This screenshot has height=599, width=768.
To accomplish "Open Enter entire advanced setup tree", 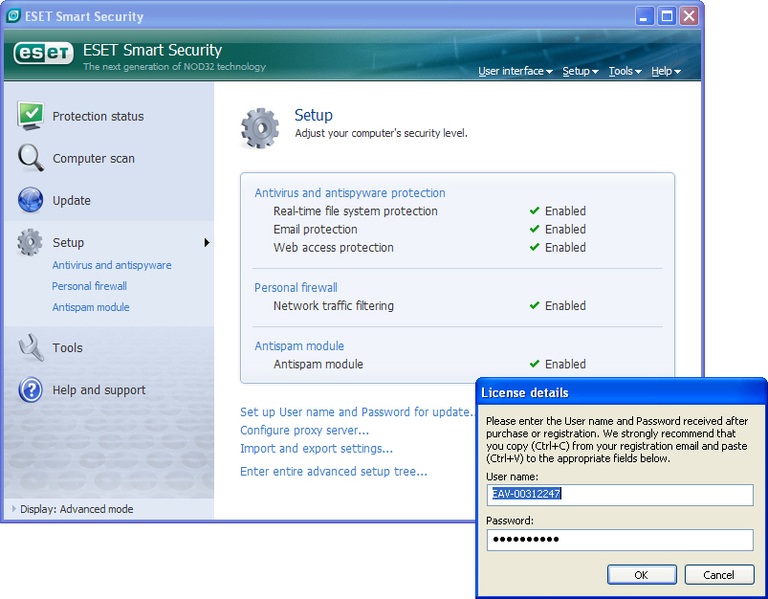I will click(x=334, y=471).
